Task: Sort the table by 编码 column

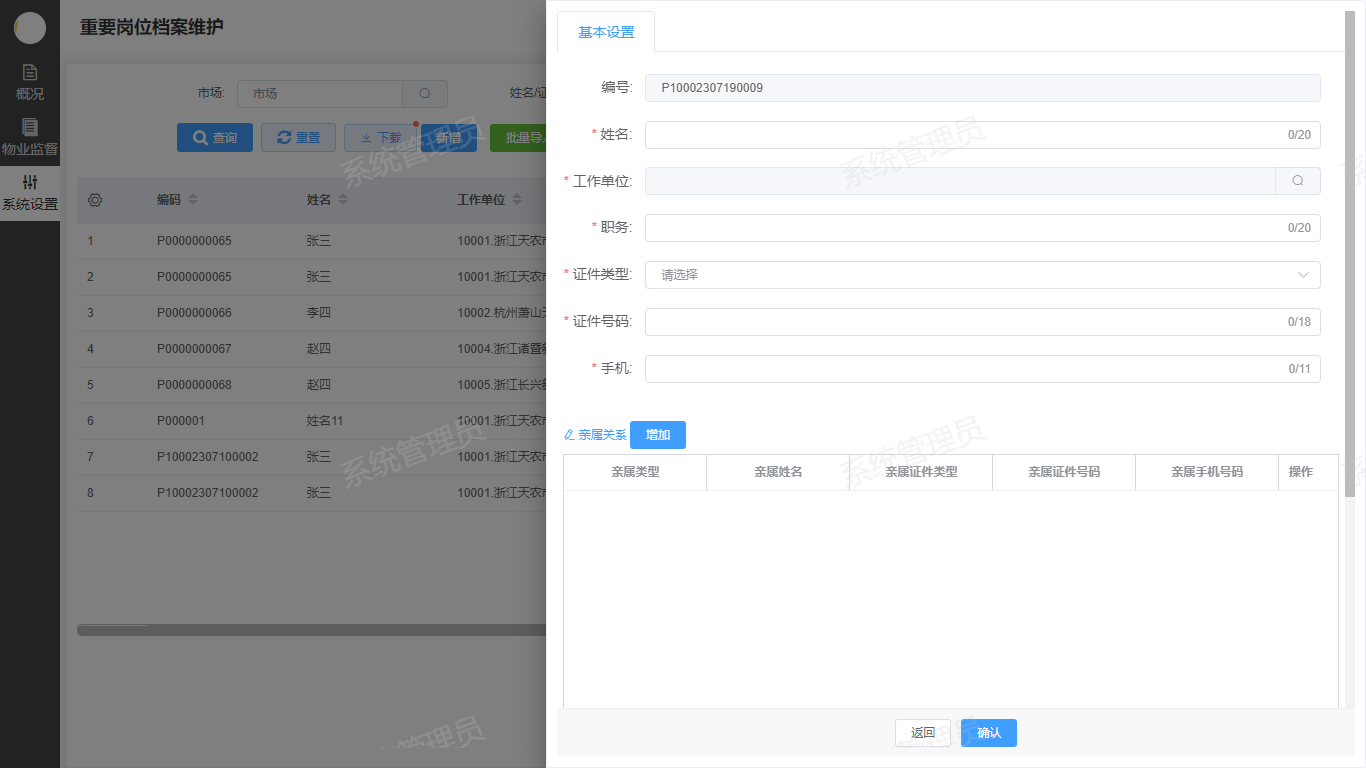Action: click(193, 200)
